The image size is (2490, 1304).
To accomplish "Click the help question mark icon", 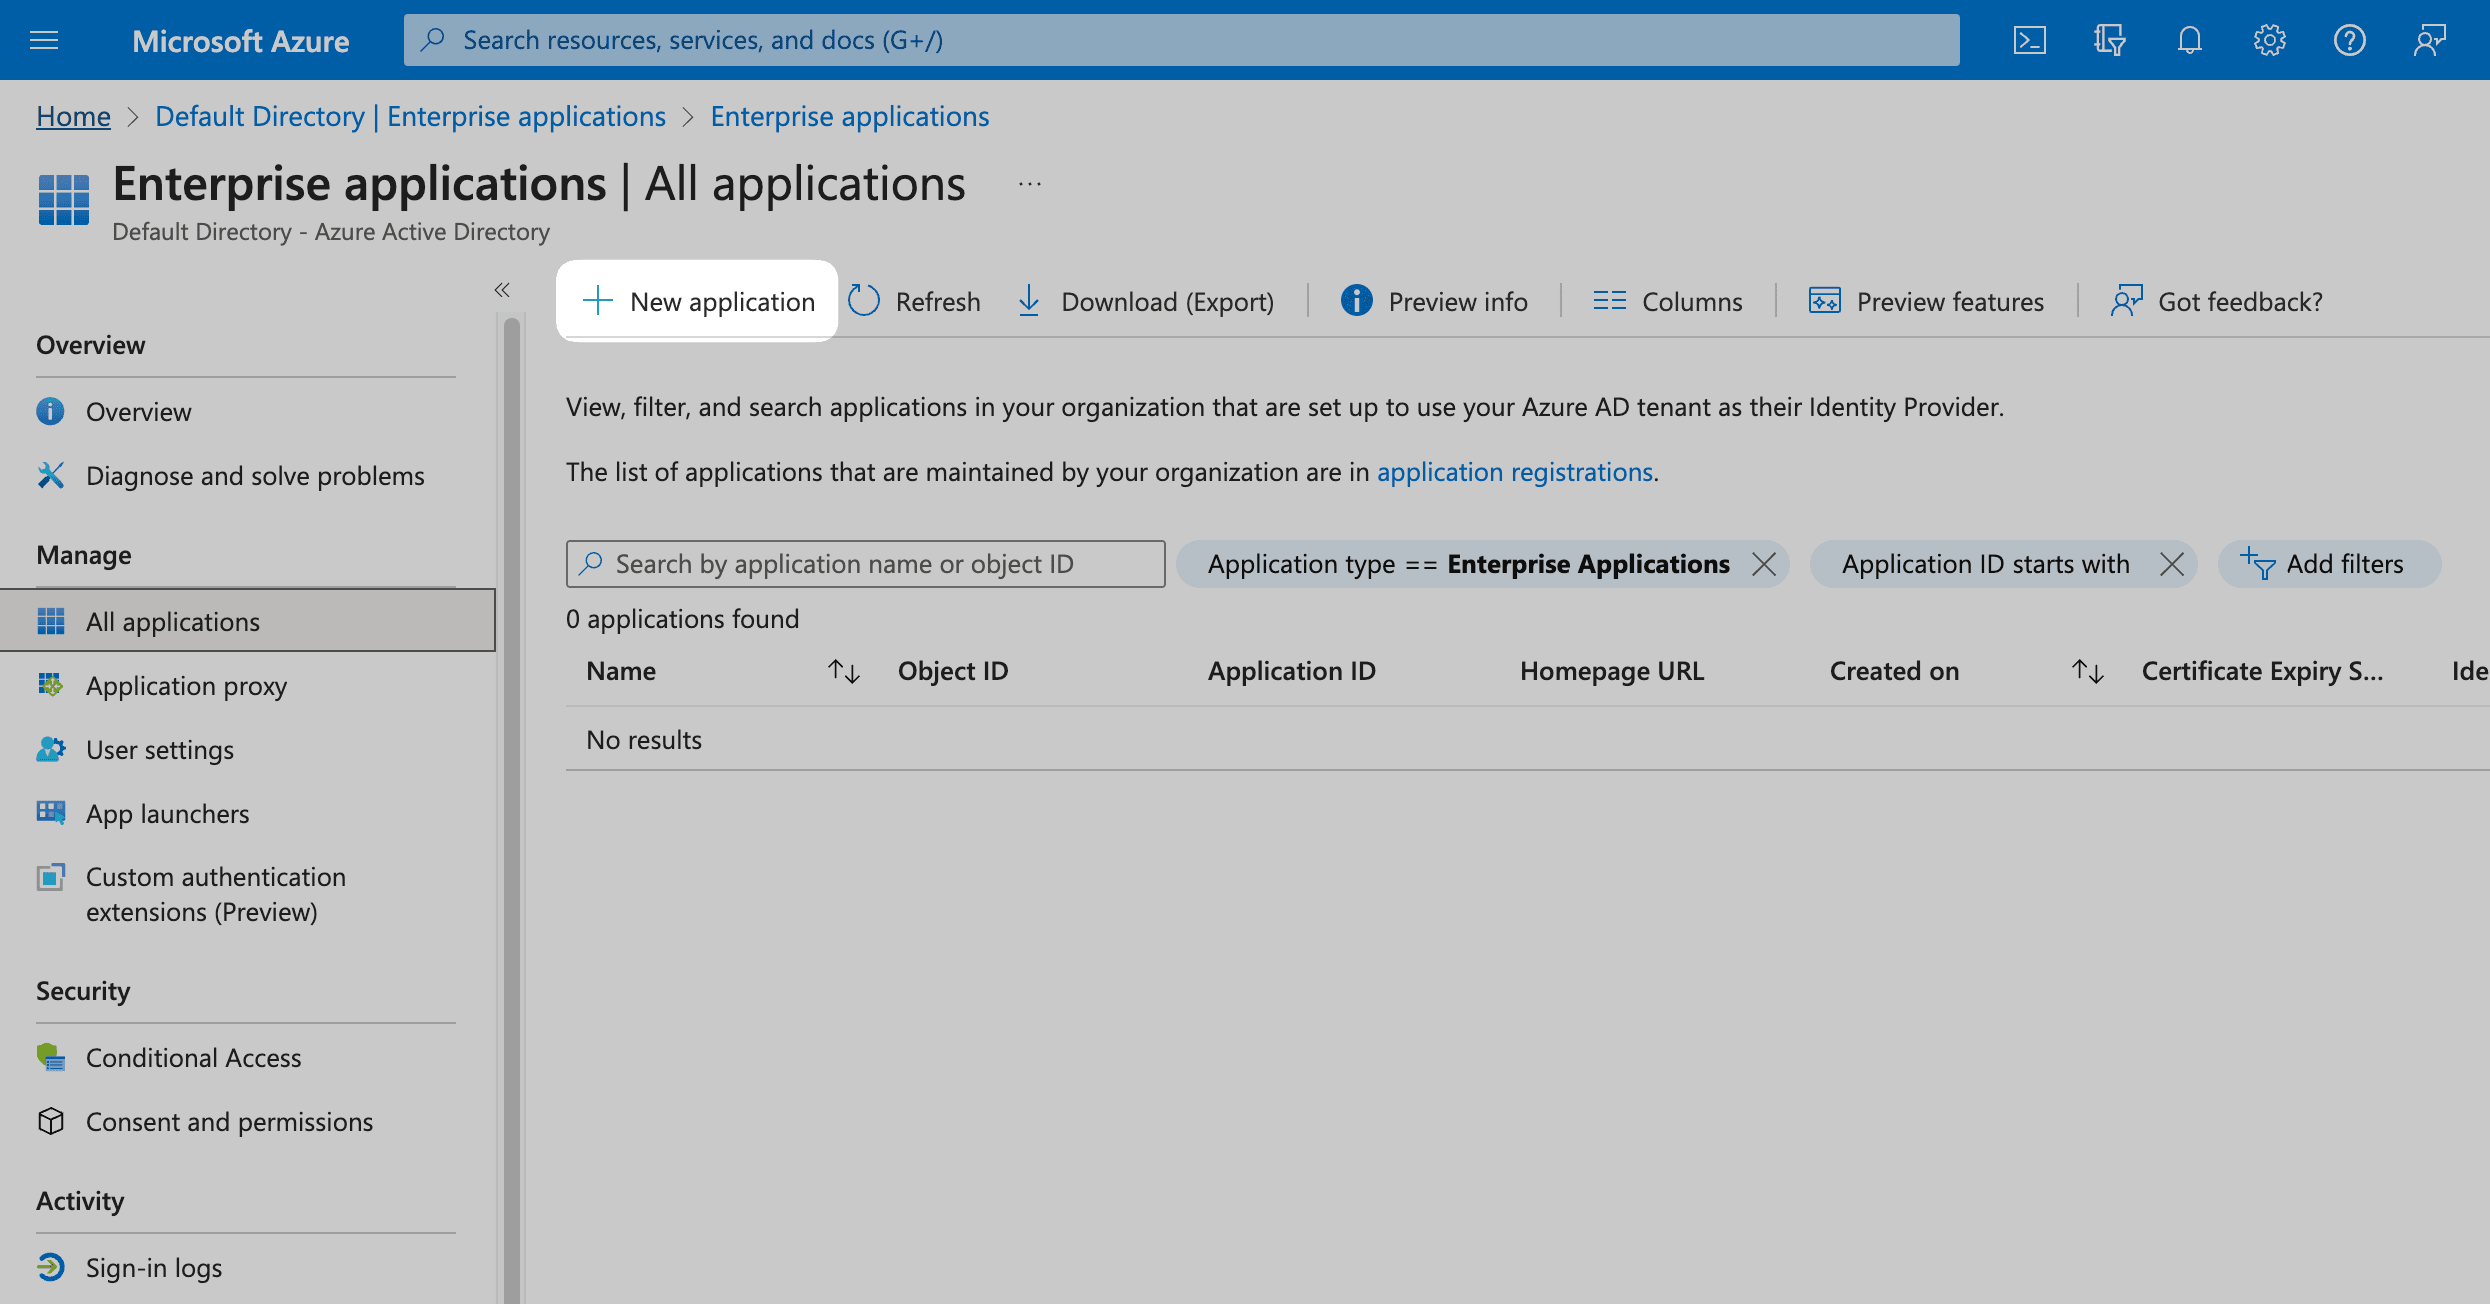I will coord(2349,40).
